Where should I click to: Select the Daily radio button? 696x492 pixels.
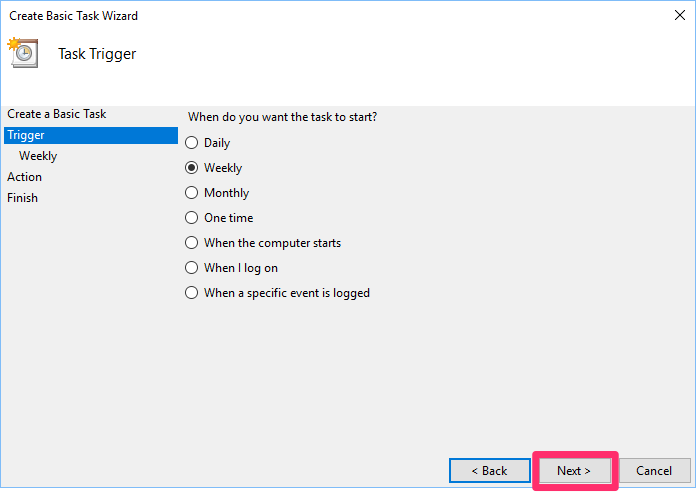point(191,143)
